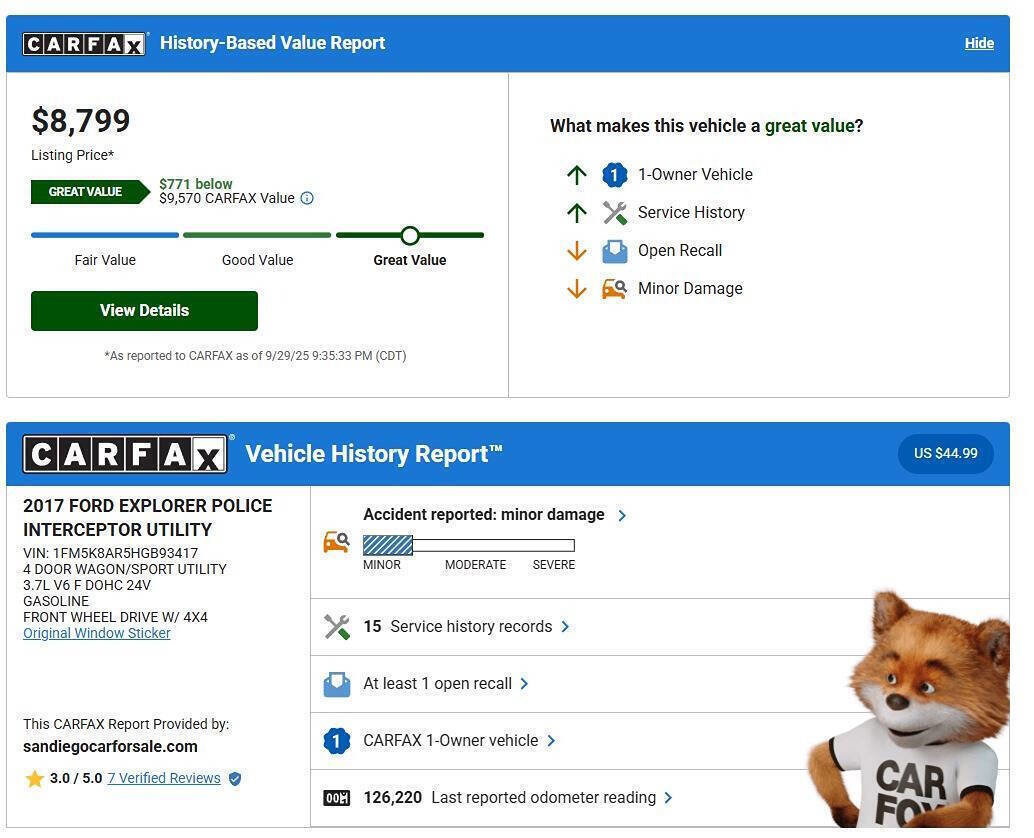The height and width of the screenshot is (838, 1034).
Task: Click the verified reviews shield icon
Action: pos(235,779)
